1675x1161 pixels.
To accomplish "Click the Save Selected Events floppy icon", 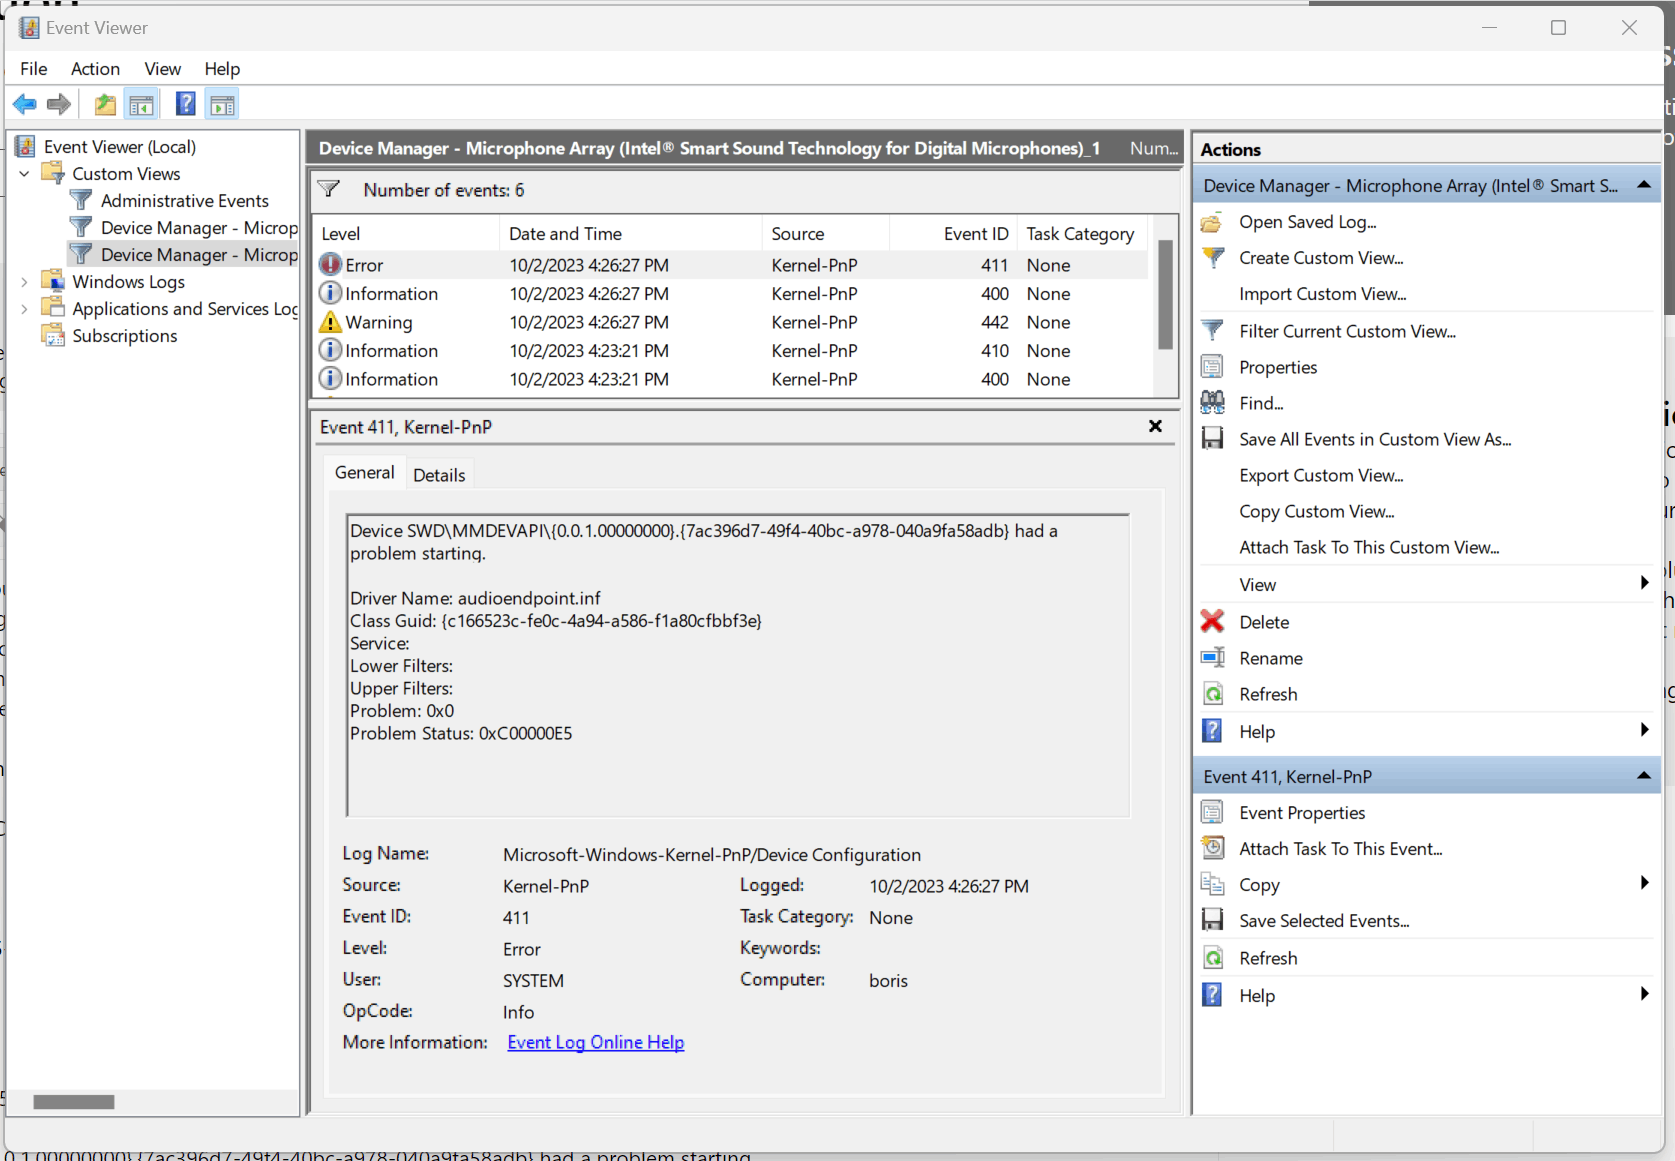I will coord(1212,921).
